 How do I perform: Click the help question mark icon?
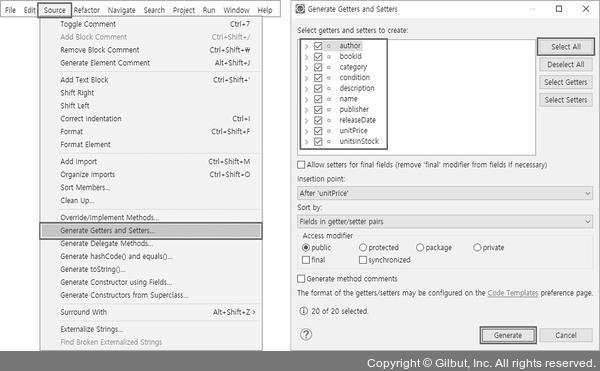coord(306,335)
